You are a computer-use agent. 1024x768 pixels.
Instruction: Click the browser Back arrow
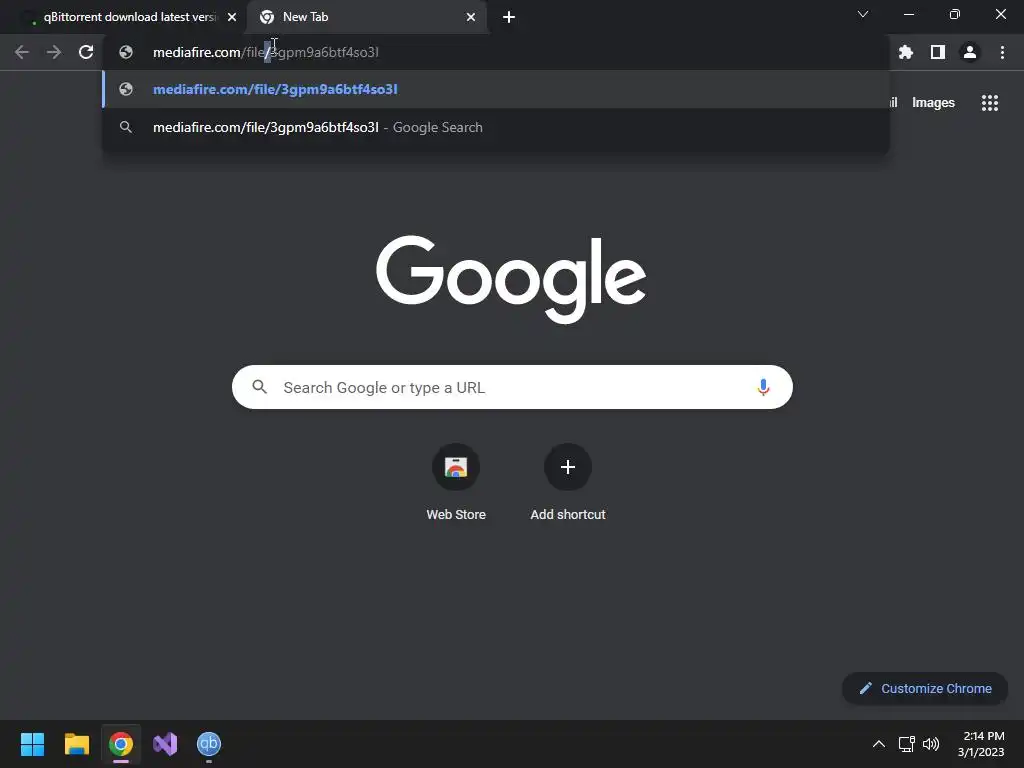point(22,52)
